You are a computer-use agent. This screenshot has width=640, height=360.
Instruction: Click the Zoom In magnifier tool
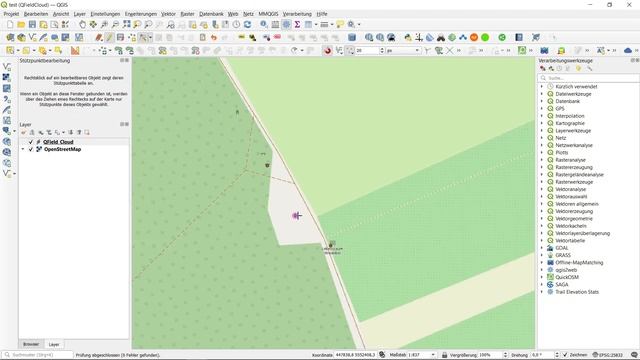(x=104, y=25)
